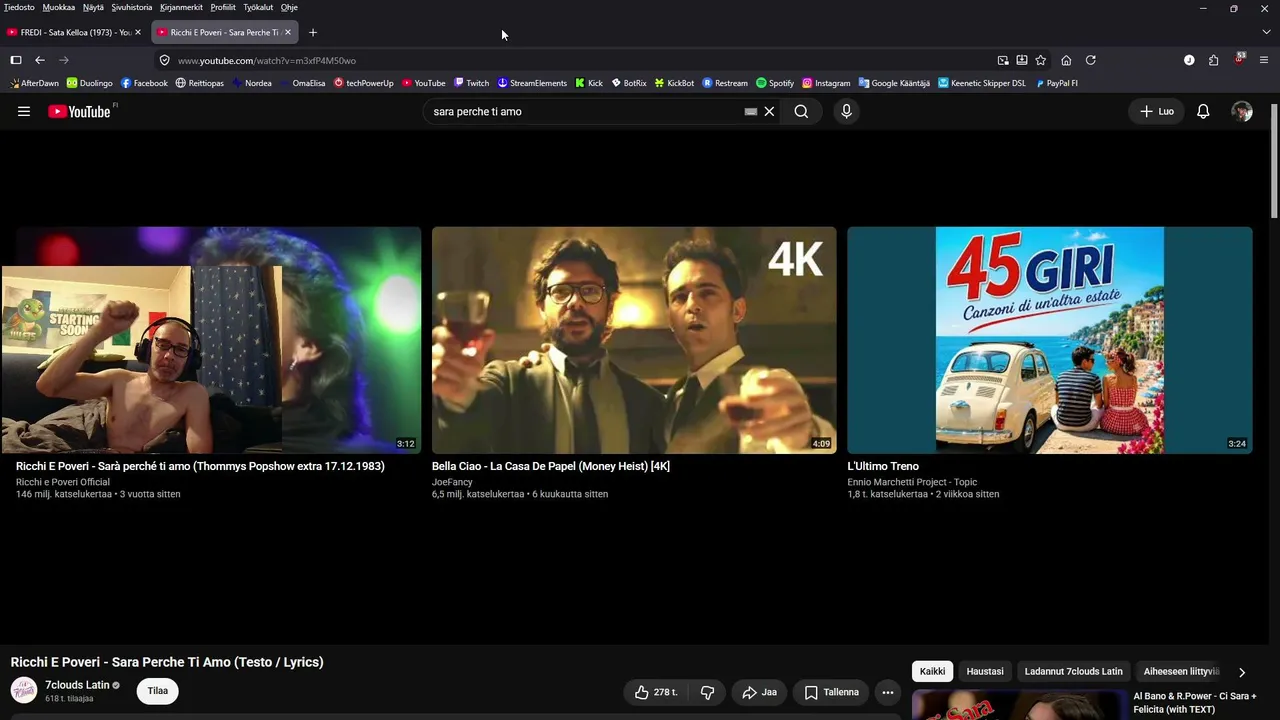Open the Keenetic Skipper DSL bookmark

(x=982, y=83)
